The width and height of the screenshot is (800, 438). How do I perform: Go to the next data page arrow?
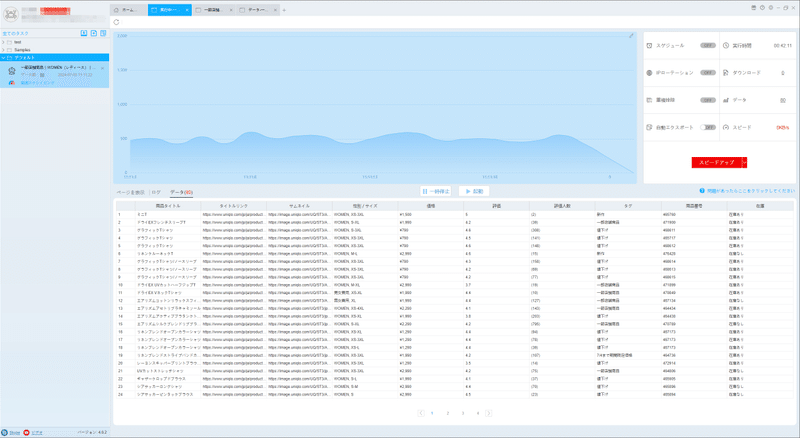coord(489,413)
